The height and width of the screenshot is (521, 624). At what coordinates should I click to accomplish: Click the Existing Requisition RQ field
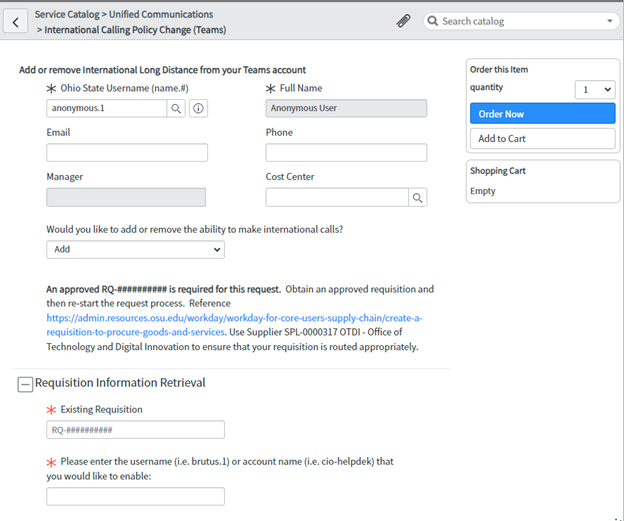pyautogui.click(x=135, y=430)
